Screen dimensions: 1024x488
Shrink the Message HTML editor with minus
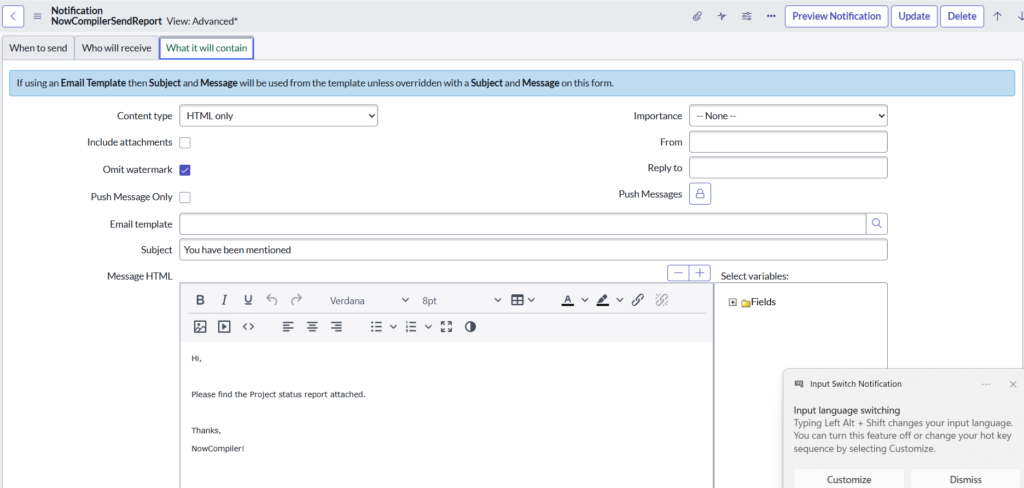pyautogui.click(x=678, y=272)
